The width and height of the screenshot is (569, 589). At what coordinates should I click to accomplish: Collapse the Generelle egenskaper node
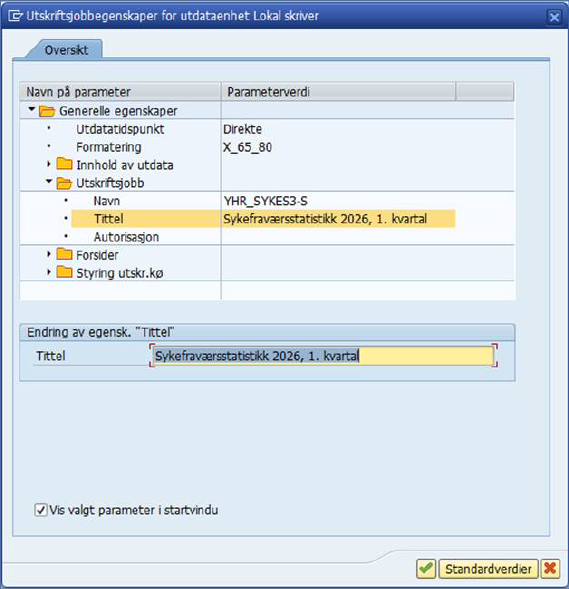[x=32, y=109]
